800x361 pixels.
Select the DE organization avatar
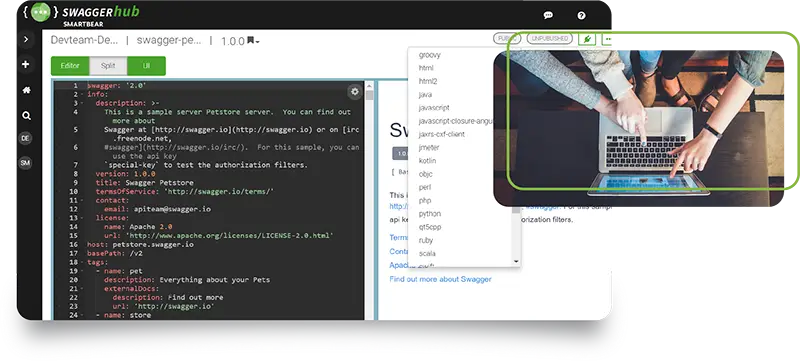[x=26, y=138]
